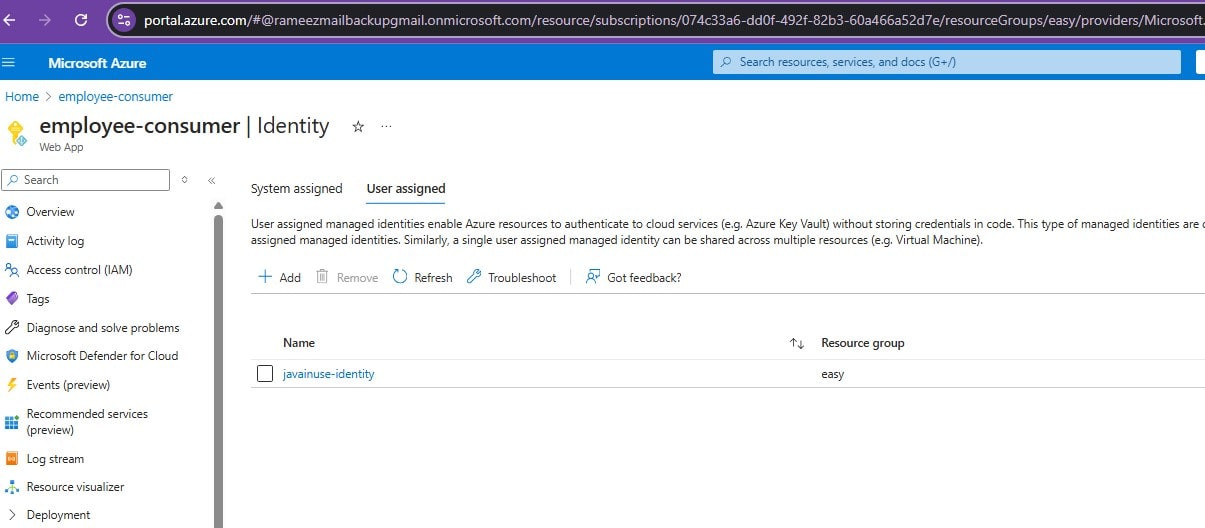Viewport: 1205px width, 528px height.
Task: Click the Home breadcrumb link
Action: point(22,97)
